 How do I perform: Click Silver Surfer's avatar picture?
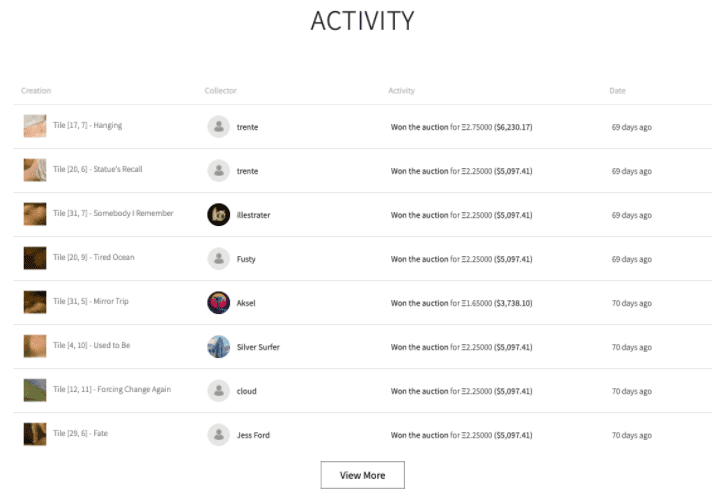[x=218, y=346]
